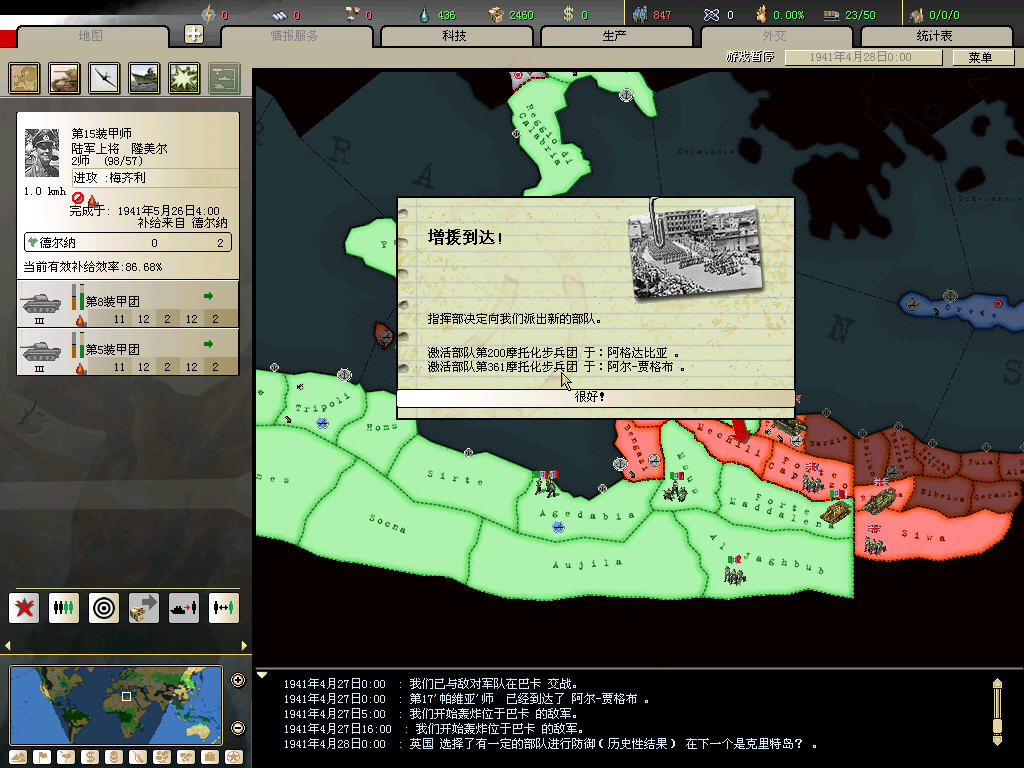This screenshot has width=1024, height=768.
Task: Click the transport capacity truck icon
Action: [x=831, y=14]
